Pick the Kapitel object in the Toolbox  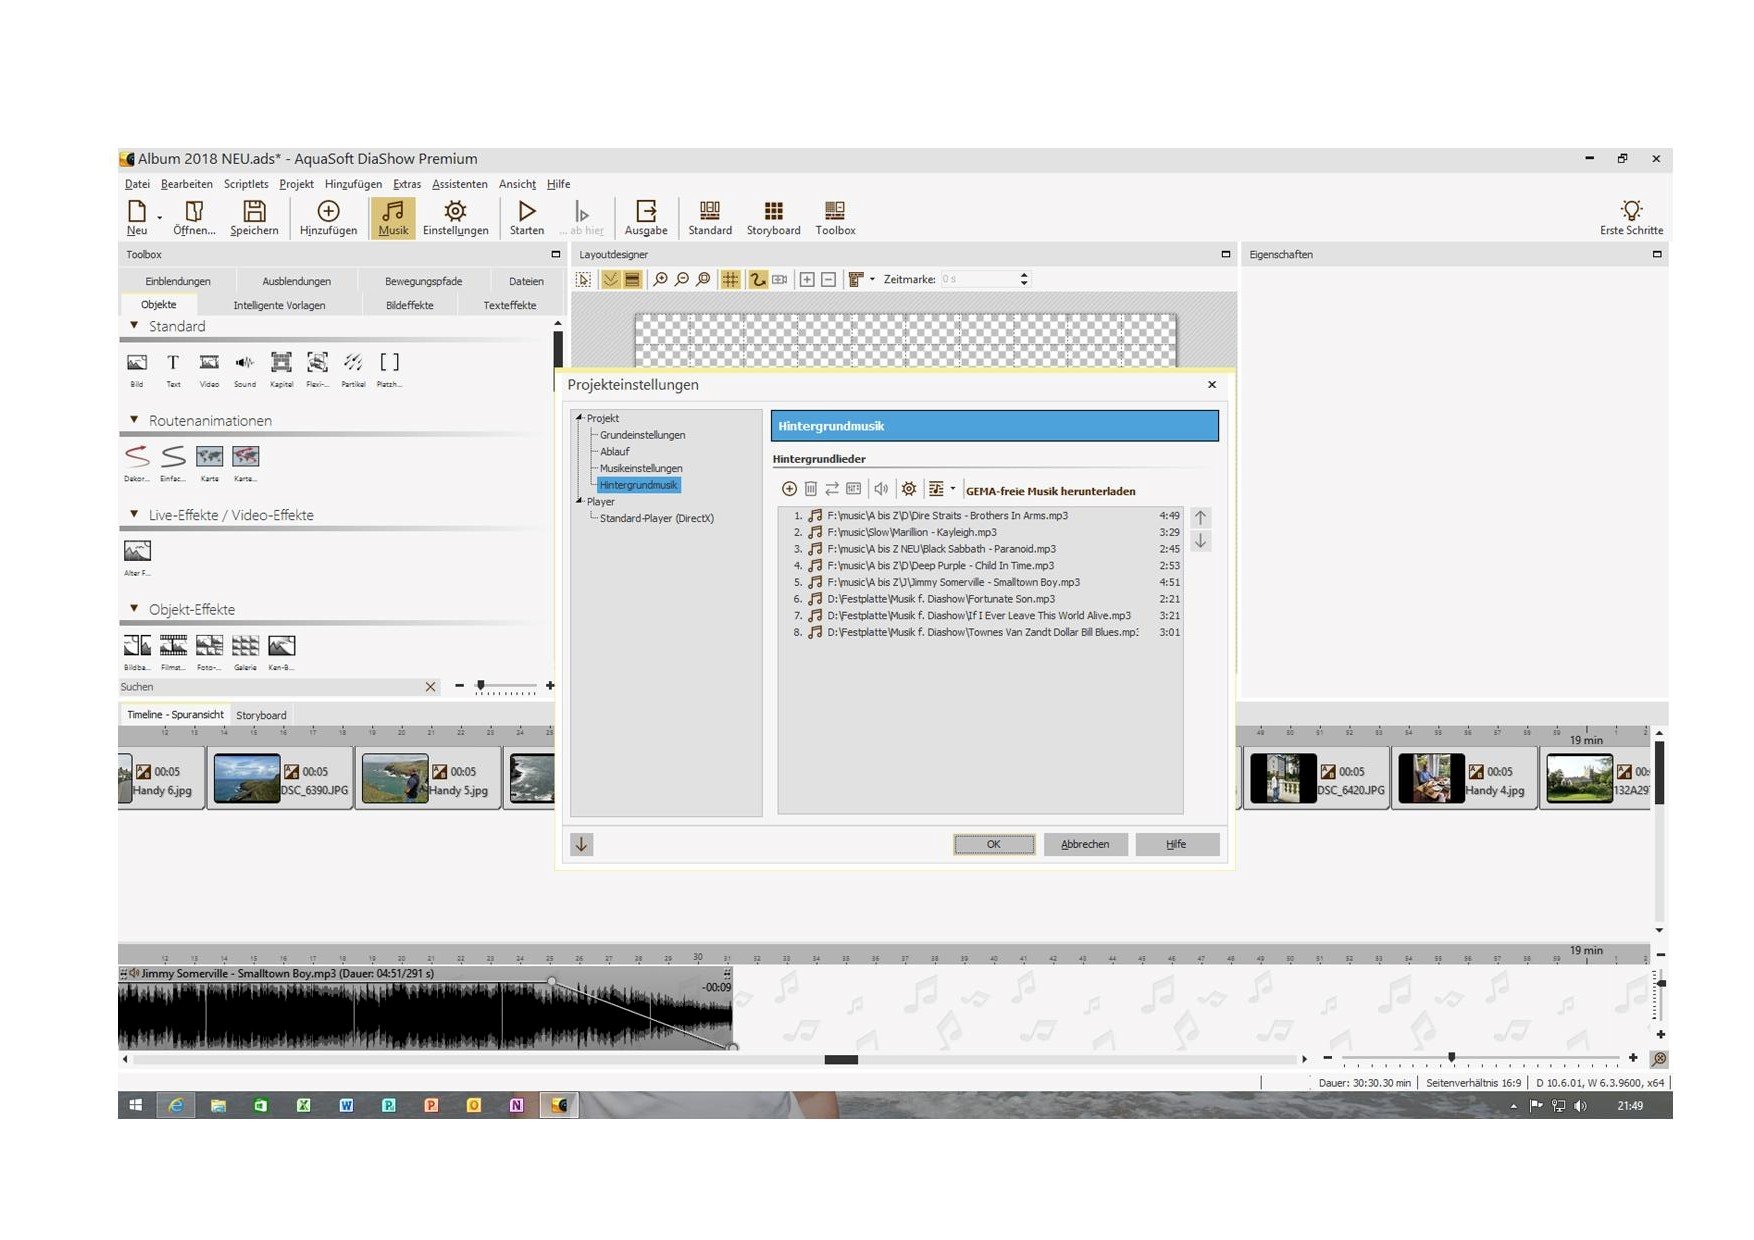[x=281, y=363]
